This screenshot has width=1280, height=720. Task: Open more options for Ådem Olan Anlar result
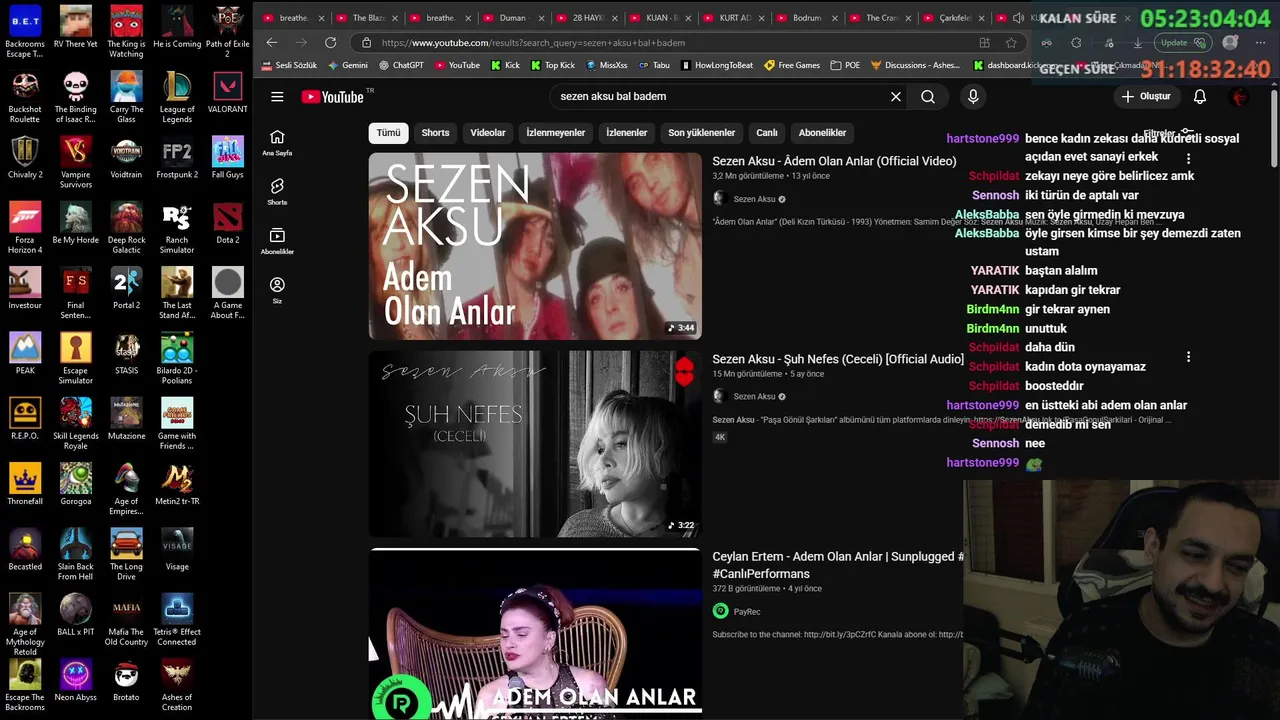tap(1188, 159)
